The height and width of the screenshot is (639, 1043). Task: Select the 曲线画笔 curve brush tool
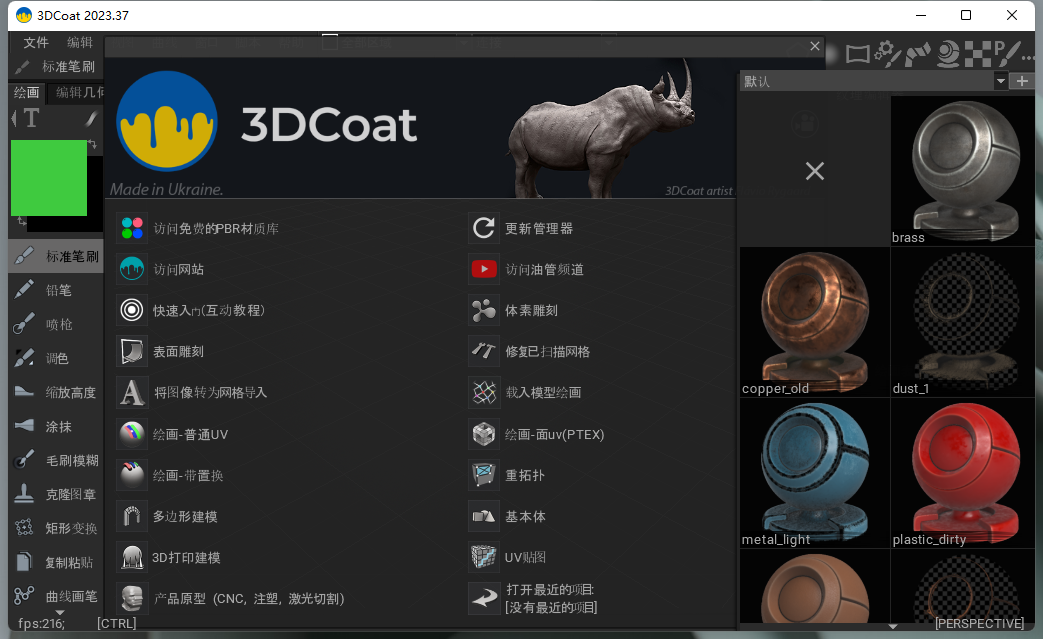pos(56,596)
